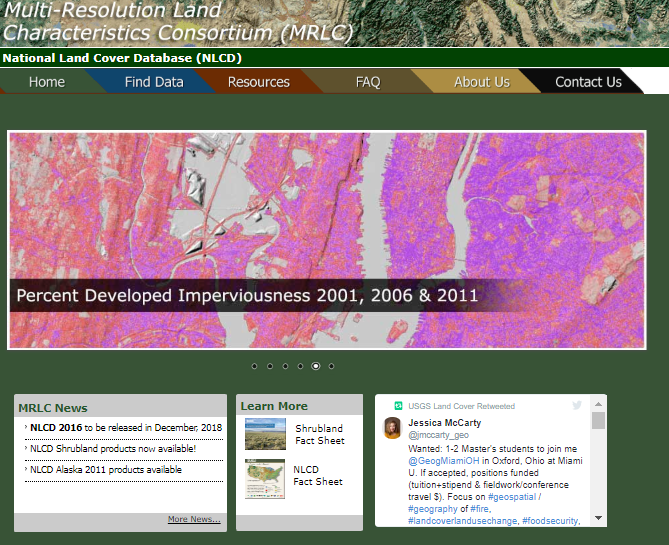This screenshot has height=545, width=669.
Task: Open Jessica McCarty's name link
Action: tap(445, 423)
